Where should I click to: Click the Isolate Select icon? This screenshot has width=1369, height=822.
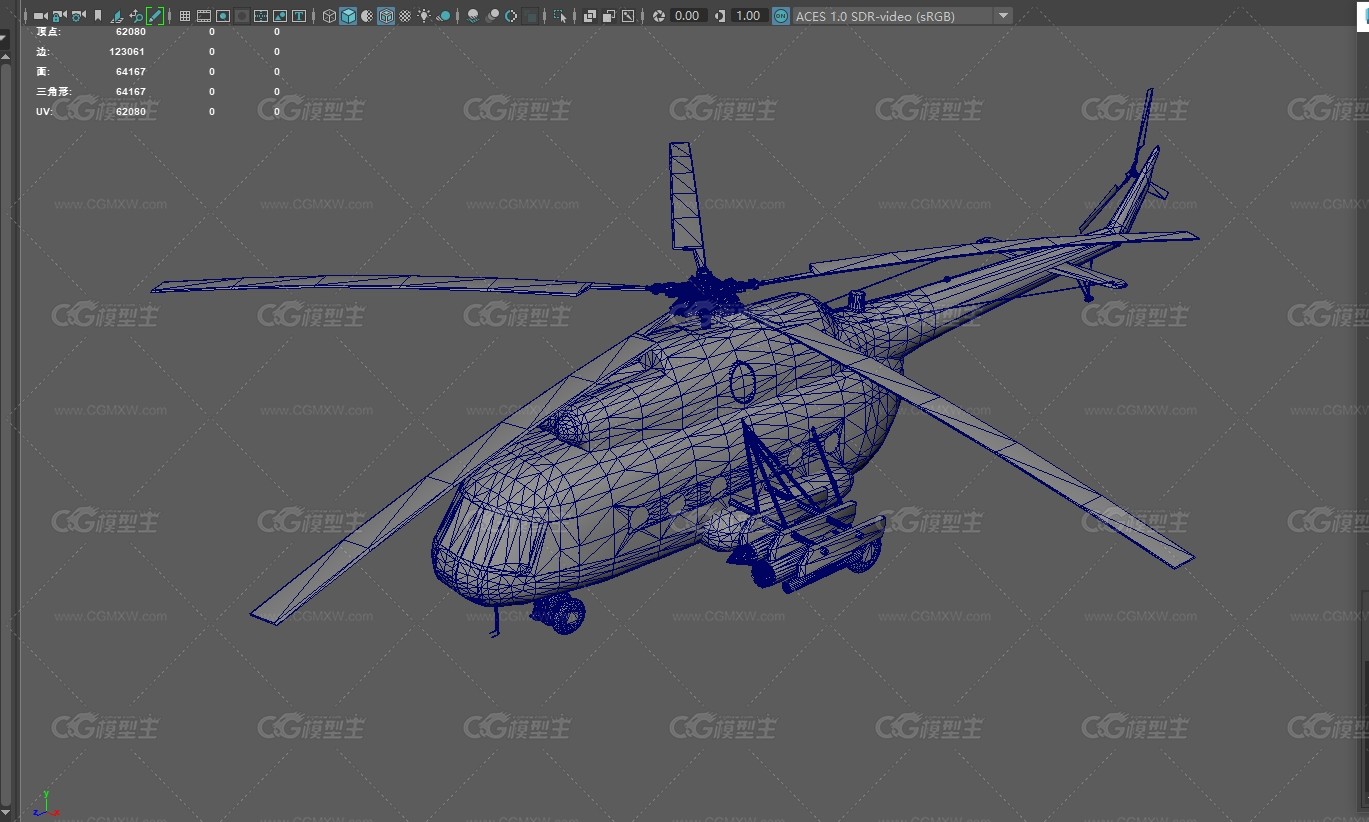(x=560, y=16)
